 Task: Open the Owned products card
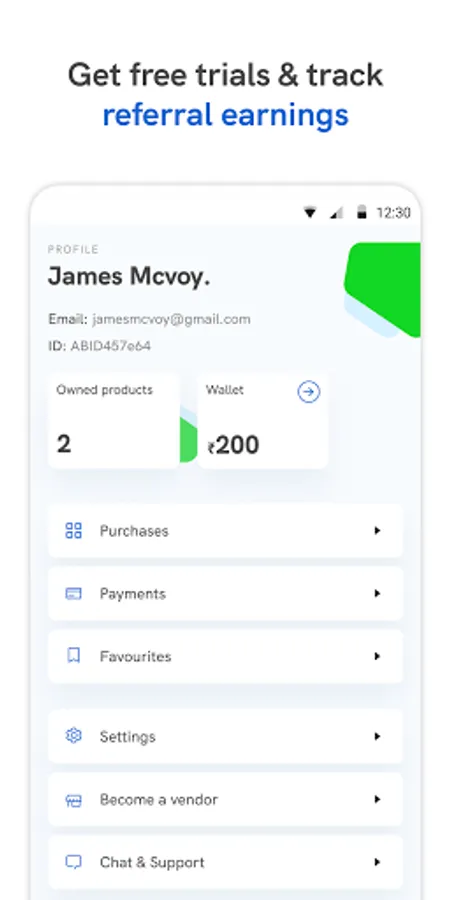pyautogui.click(x=114, y=420)
